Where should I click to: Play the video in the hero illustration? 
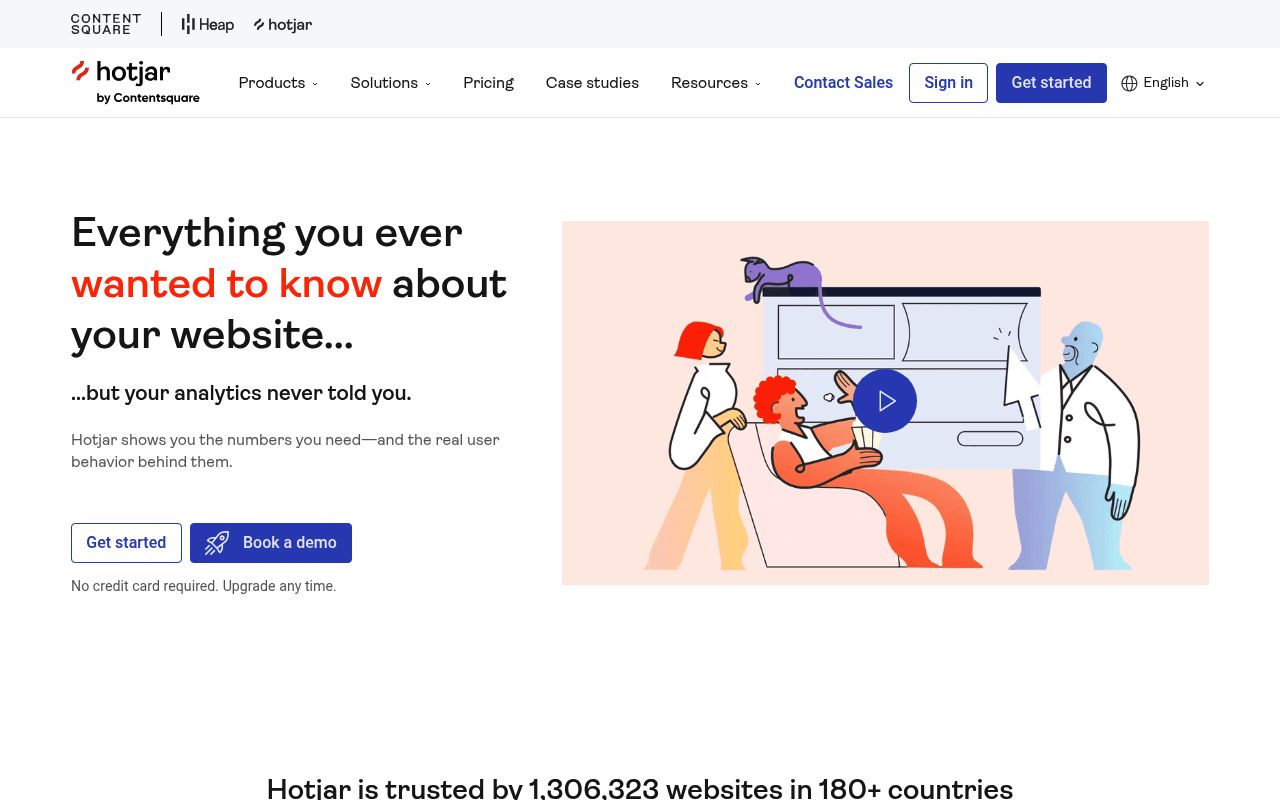(x=885, y=401)
